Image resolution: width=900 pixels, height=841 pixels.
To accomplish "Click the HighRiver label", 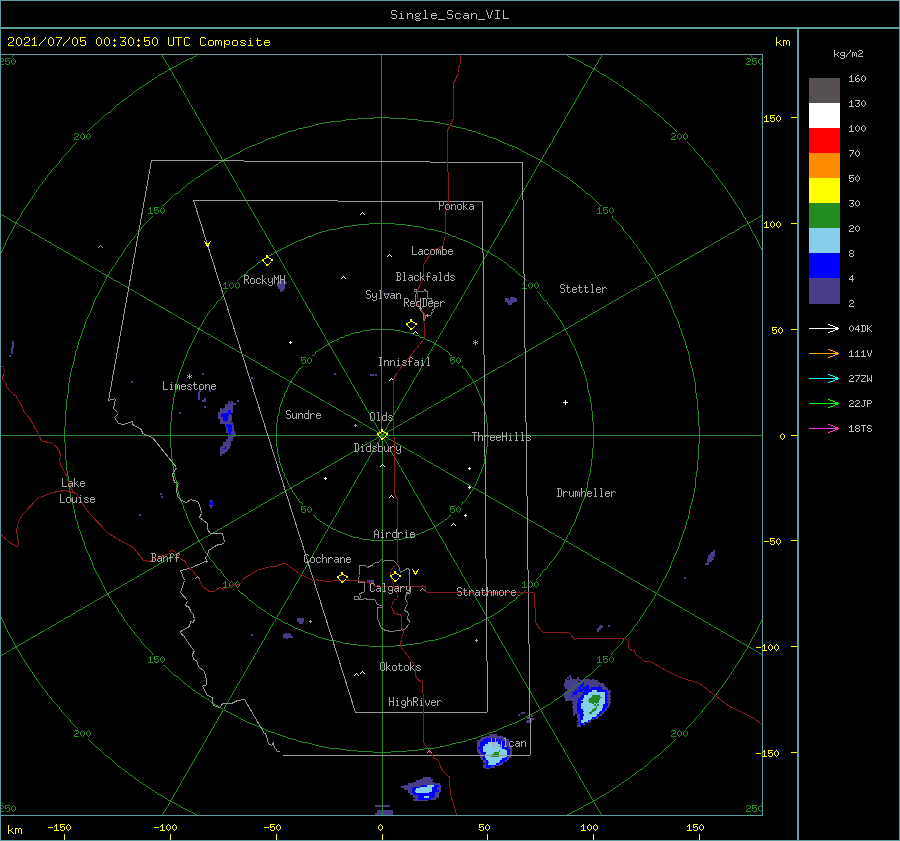I will coord(415,702).
